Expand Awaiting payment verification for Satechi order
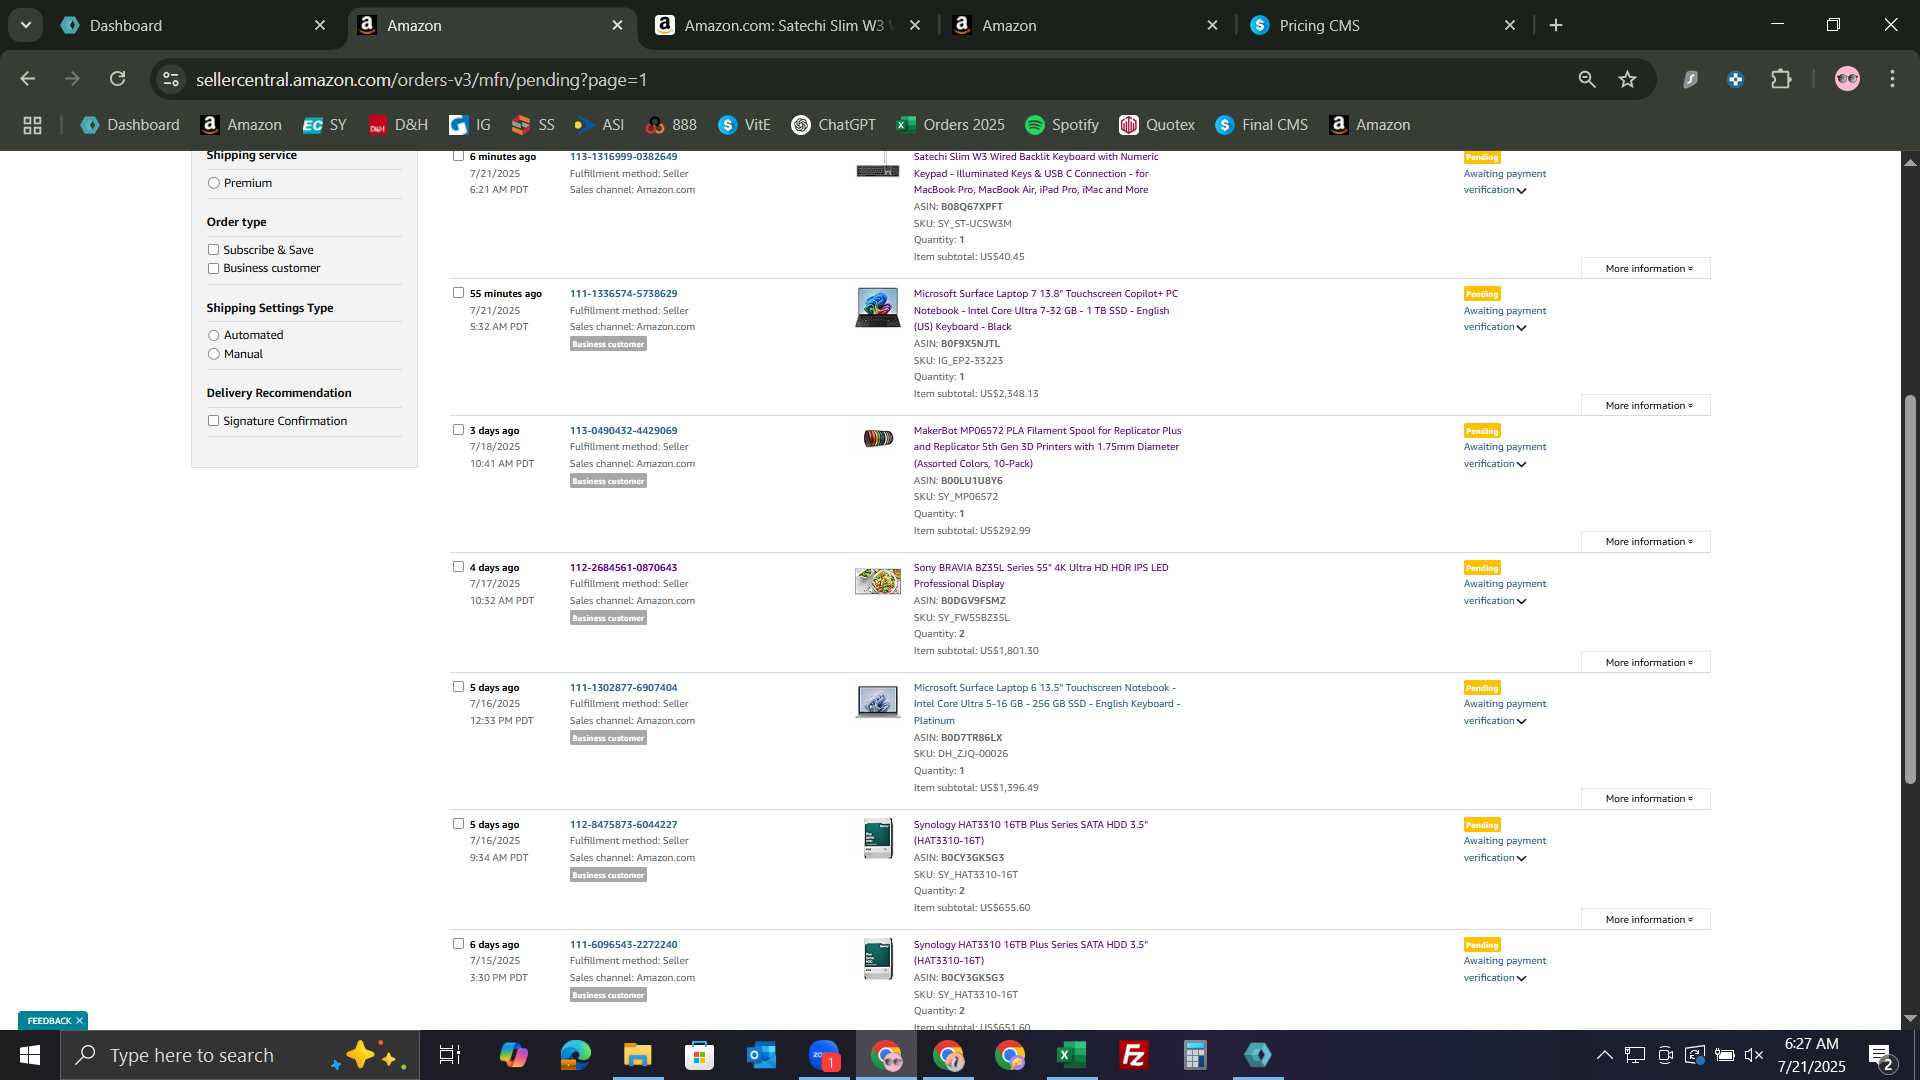Viewport: 1920px width, 1080px height. (1504, 182)
